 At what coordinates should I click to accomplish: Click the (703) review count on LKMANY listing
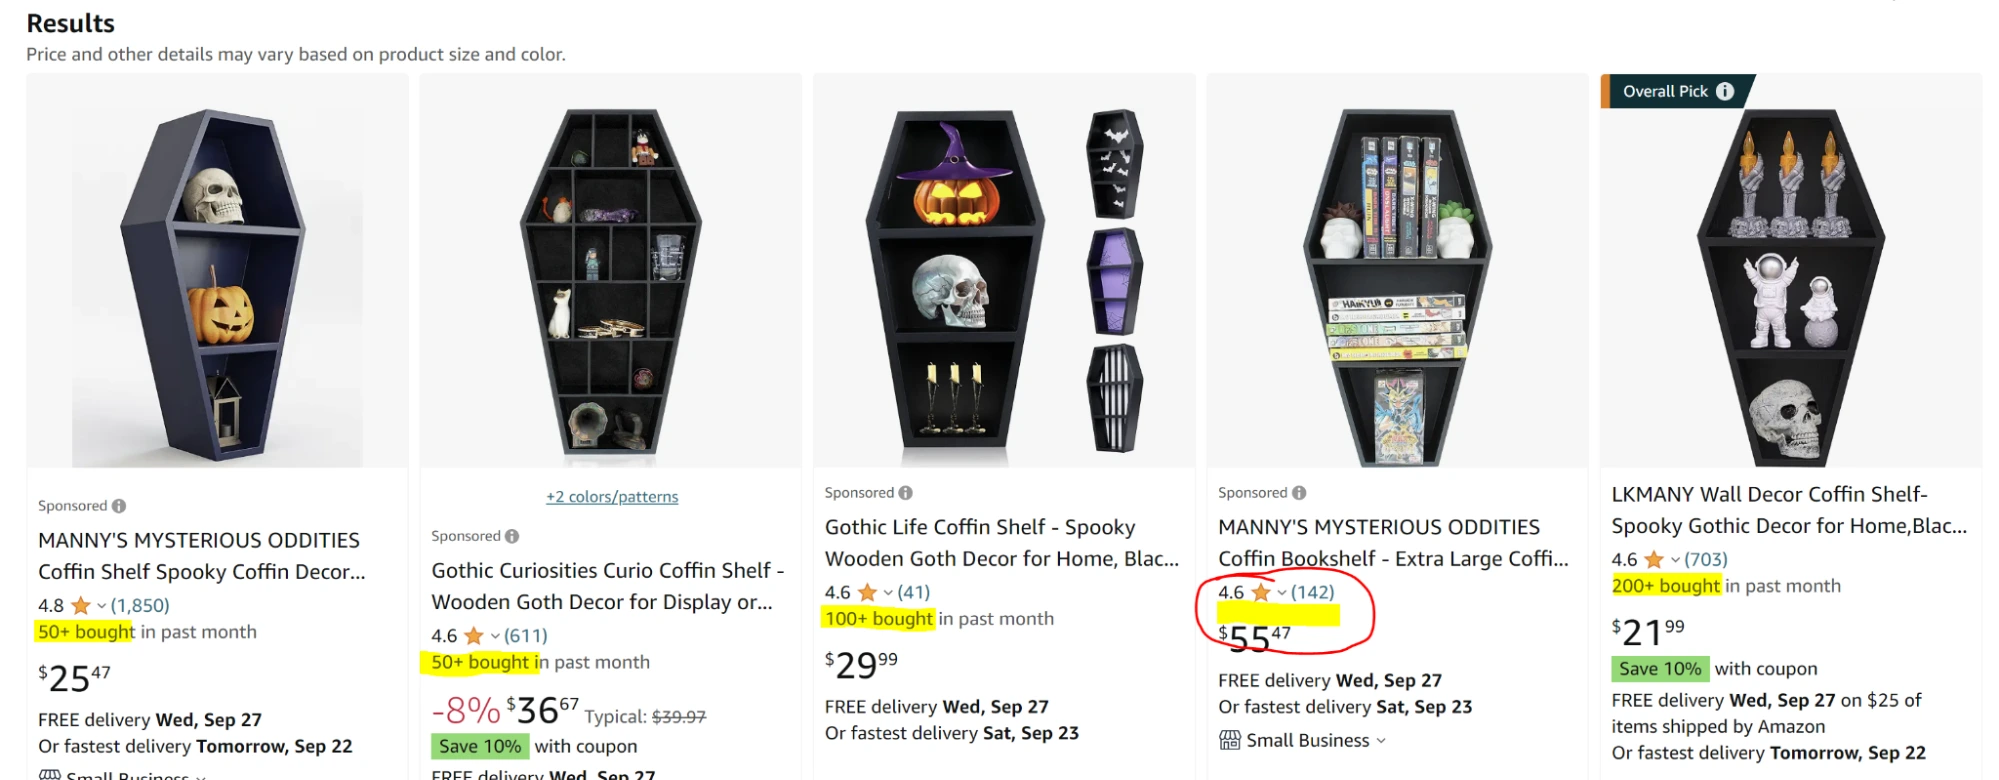(x=1707, y=559)
